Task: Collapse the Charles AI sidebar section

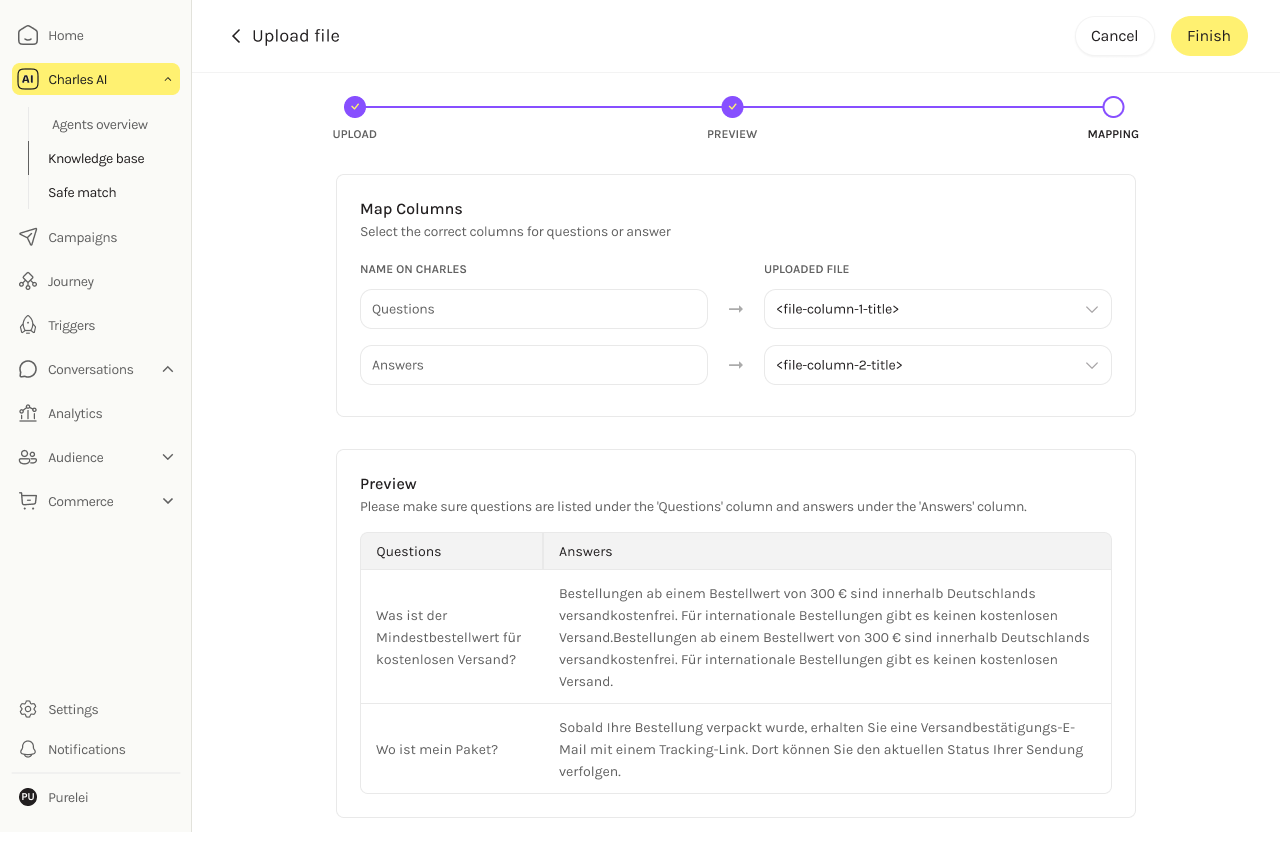Action: pyautogui.click(x=168, y=80)
